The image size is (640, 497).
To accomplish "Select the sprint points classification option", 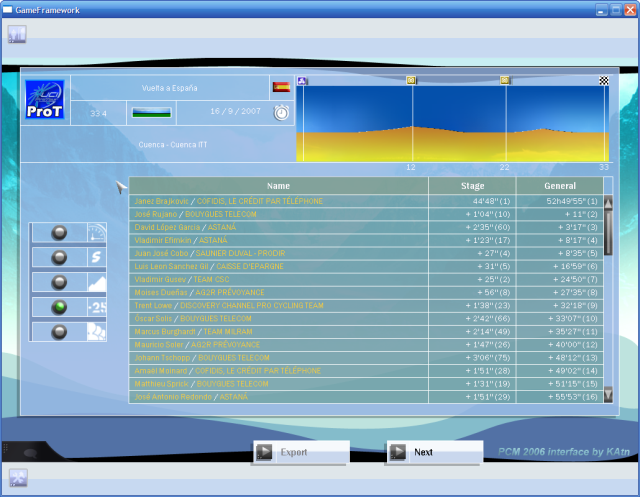I will [60, 258].
